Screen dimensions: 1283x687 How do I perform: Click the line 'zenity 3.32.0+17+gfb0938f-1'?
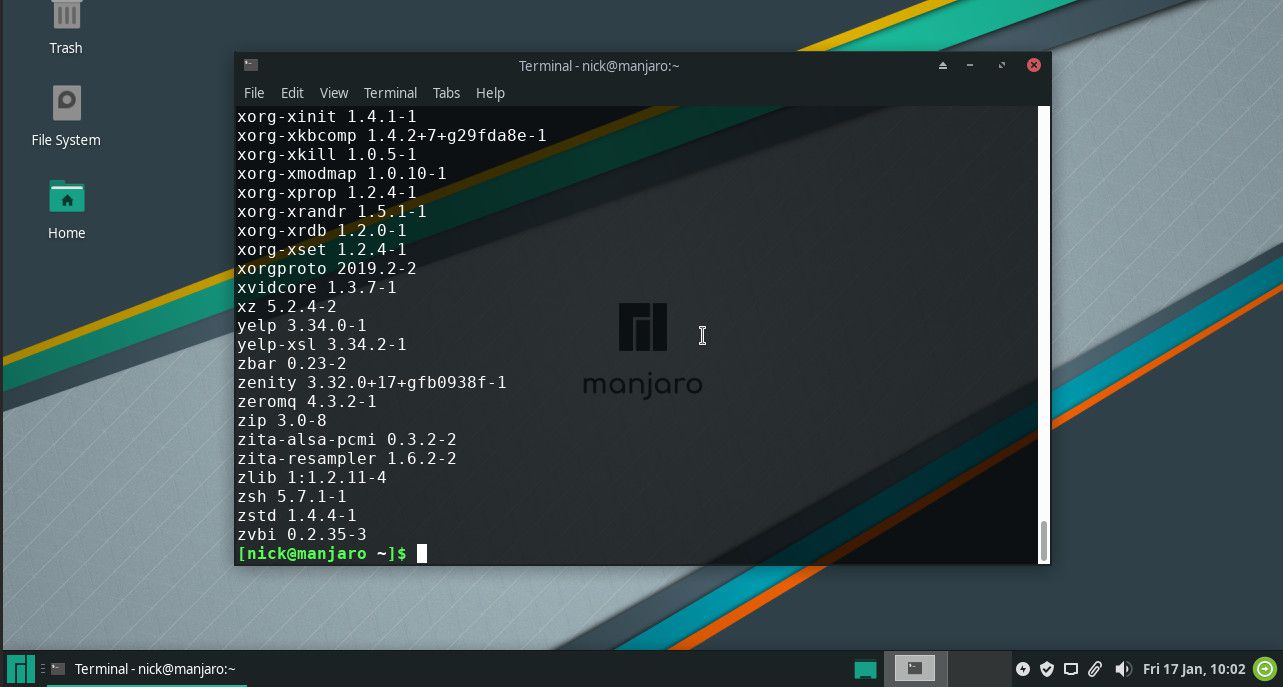pyautogui.click(x=372, y=383)
